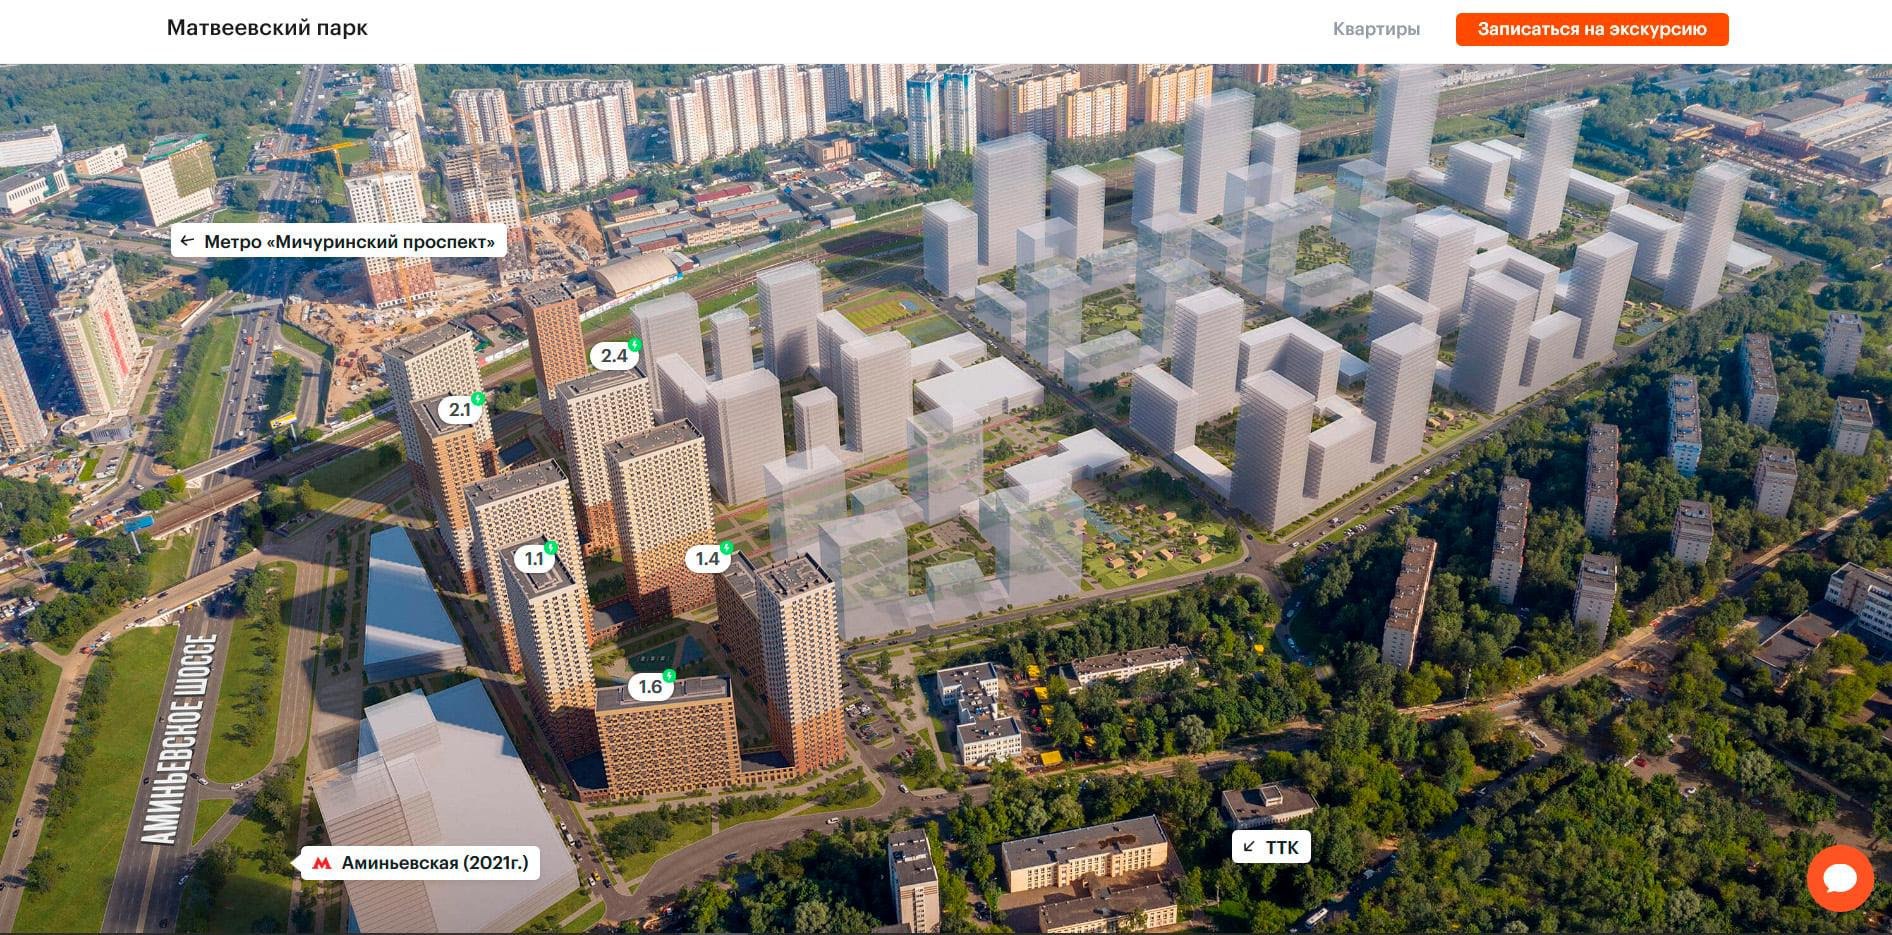The image size is (1892, 935).
Task: Open the Квартиры menu link
Action: (1376, 29)
